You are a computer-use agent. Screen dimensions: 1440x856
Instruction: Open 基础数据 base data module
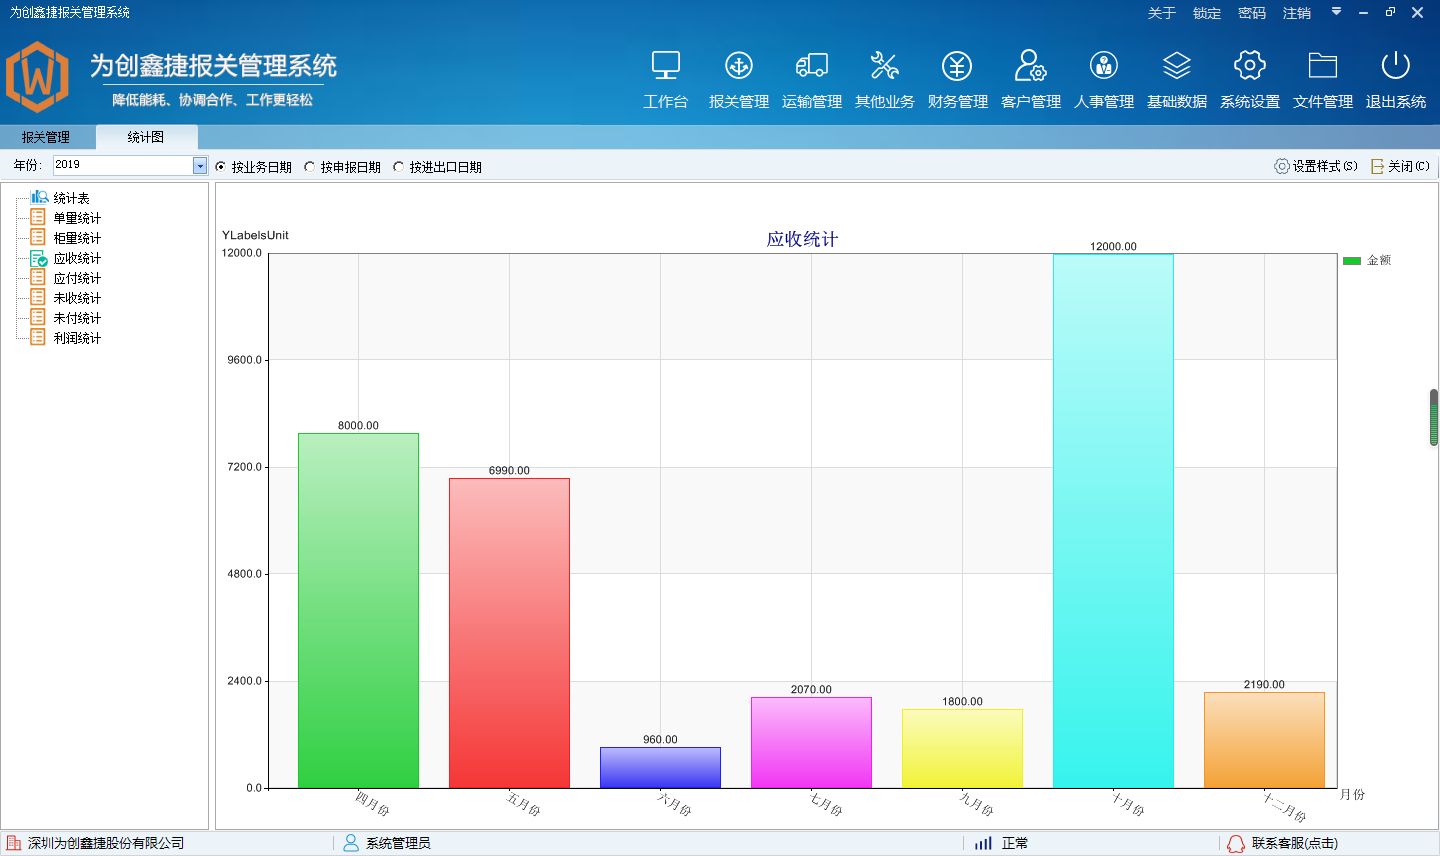click(x=1176, y=78)
